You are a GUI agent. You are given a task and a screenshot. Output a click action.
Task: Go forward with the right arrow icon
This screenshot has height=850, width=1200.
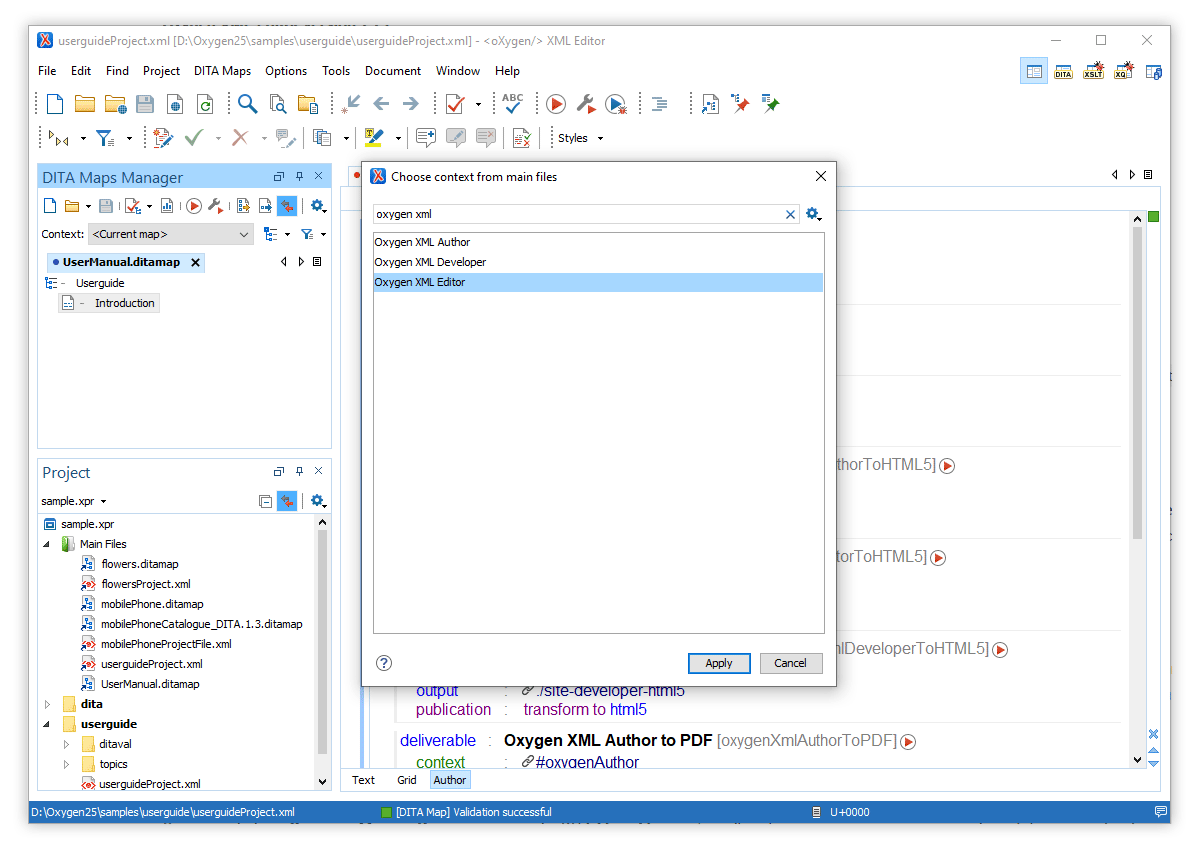tap(410, 104)
